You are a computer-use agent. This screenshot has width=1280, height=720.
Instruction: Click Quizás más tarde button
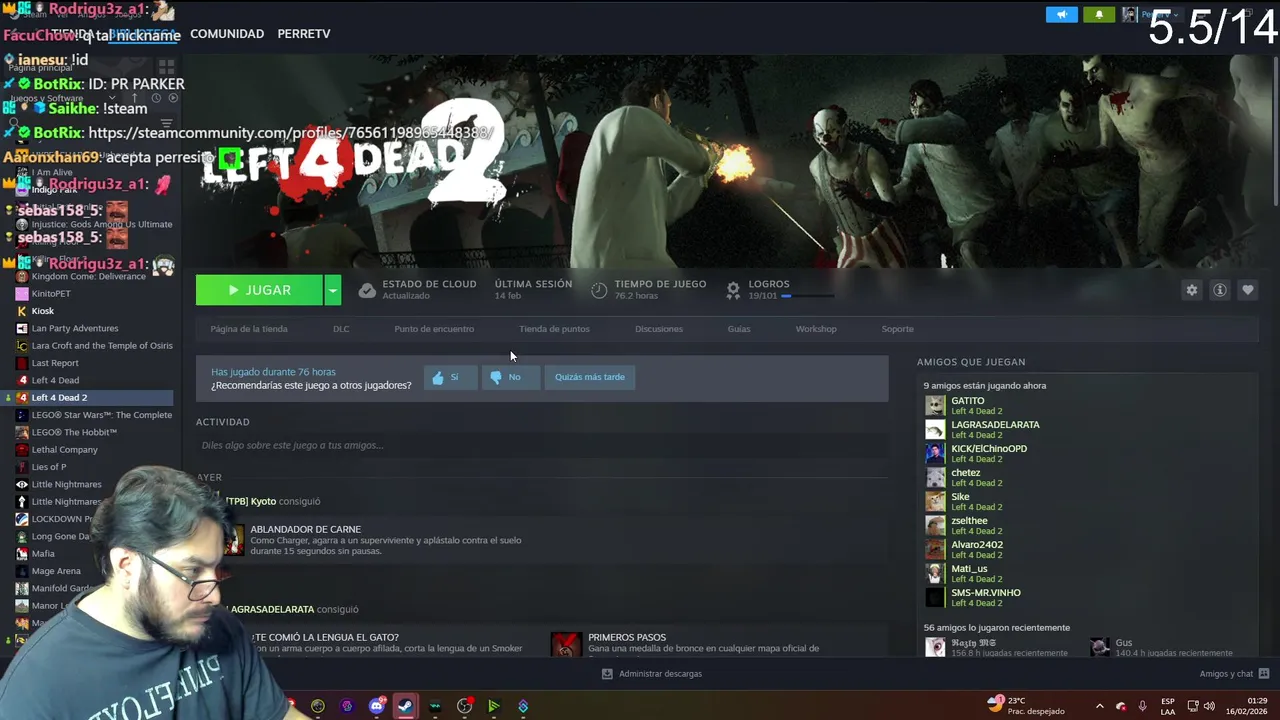pyautogui.click(x=590, y=377)
